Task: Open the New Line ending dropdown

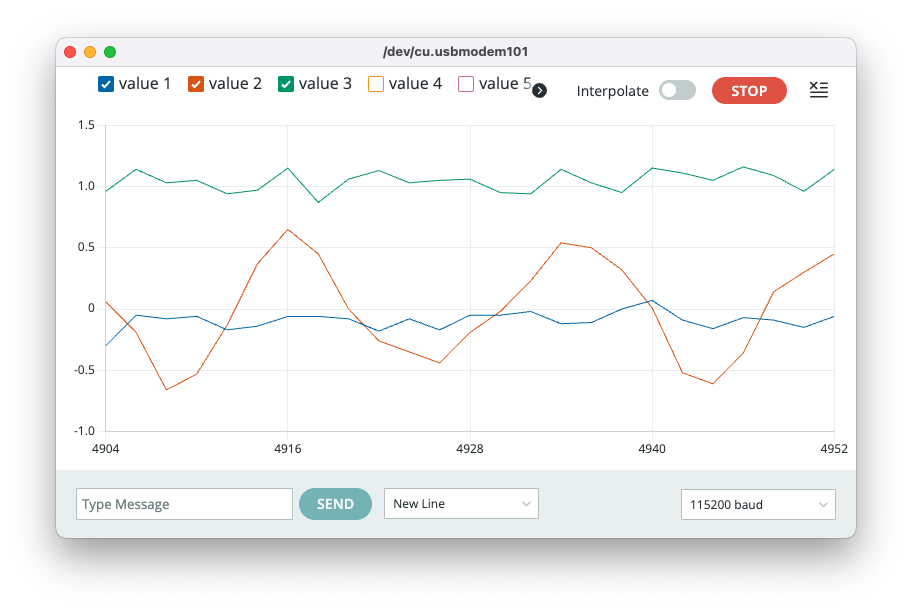Action: coord(461,504)
